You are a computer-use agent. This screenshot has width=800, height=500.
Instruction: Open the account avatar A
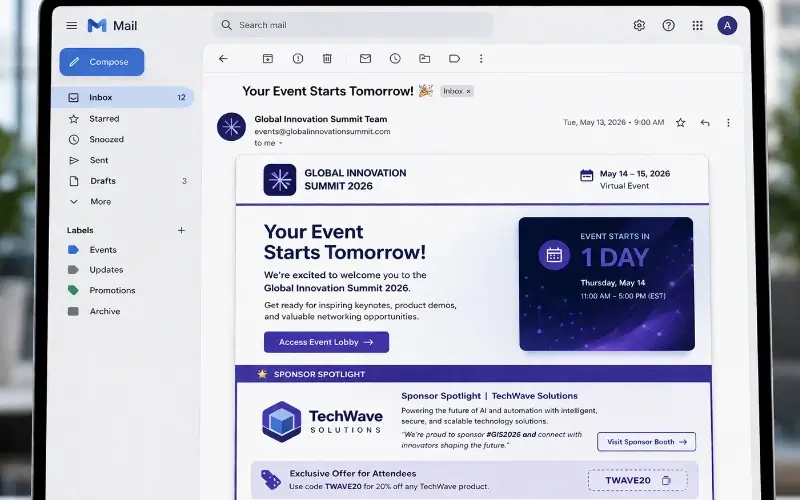click(727, 26)
